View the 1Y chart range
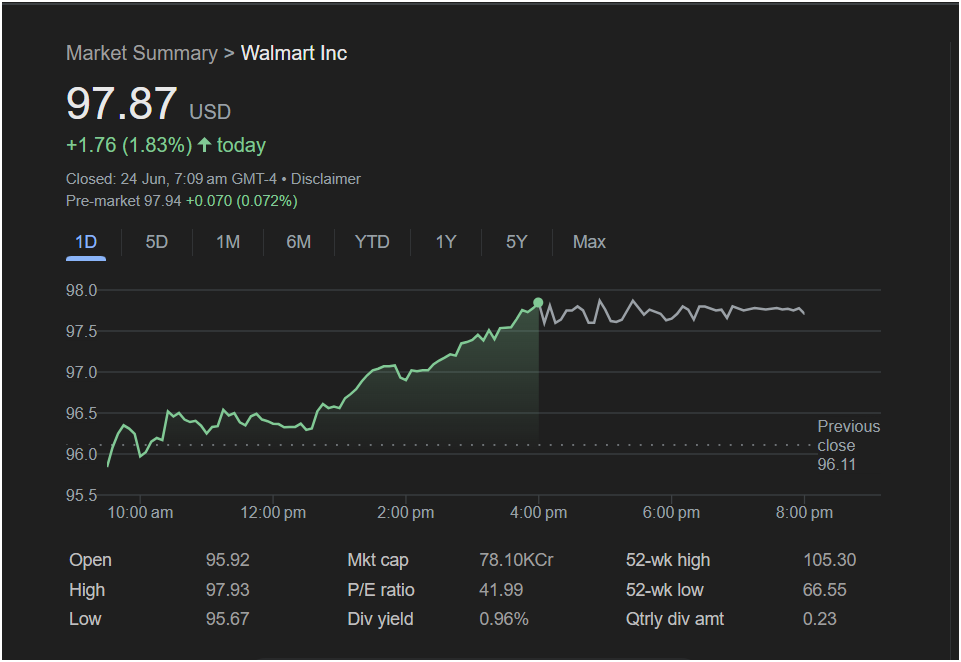This screenshot has height=662, width=961. point(446,242)
